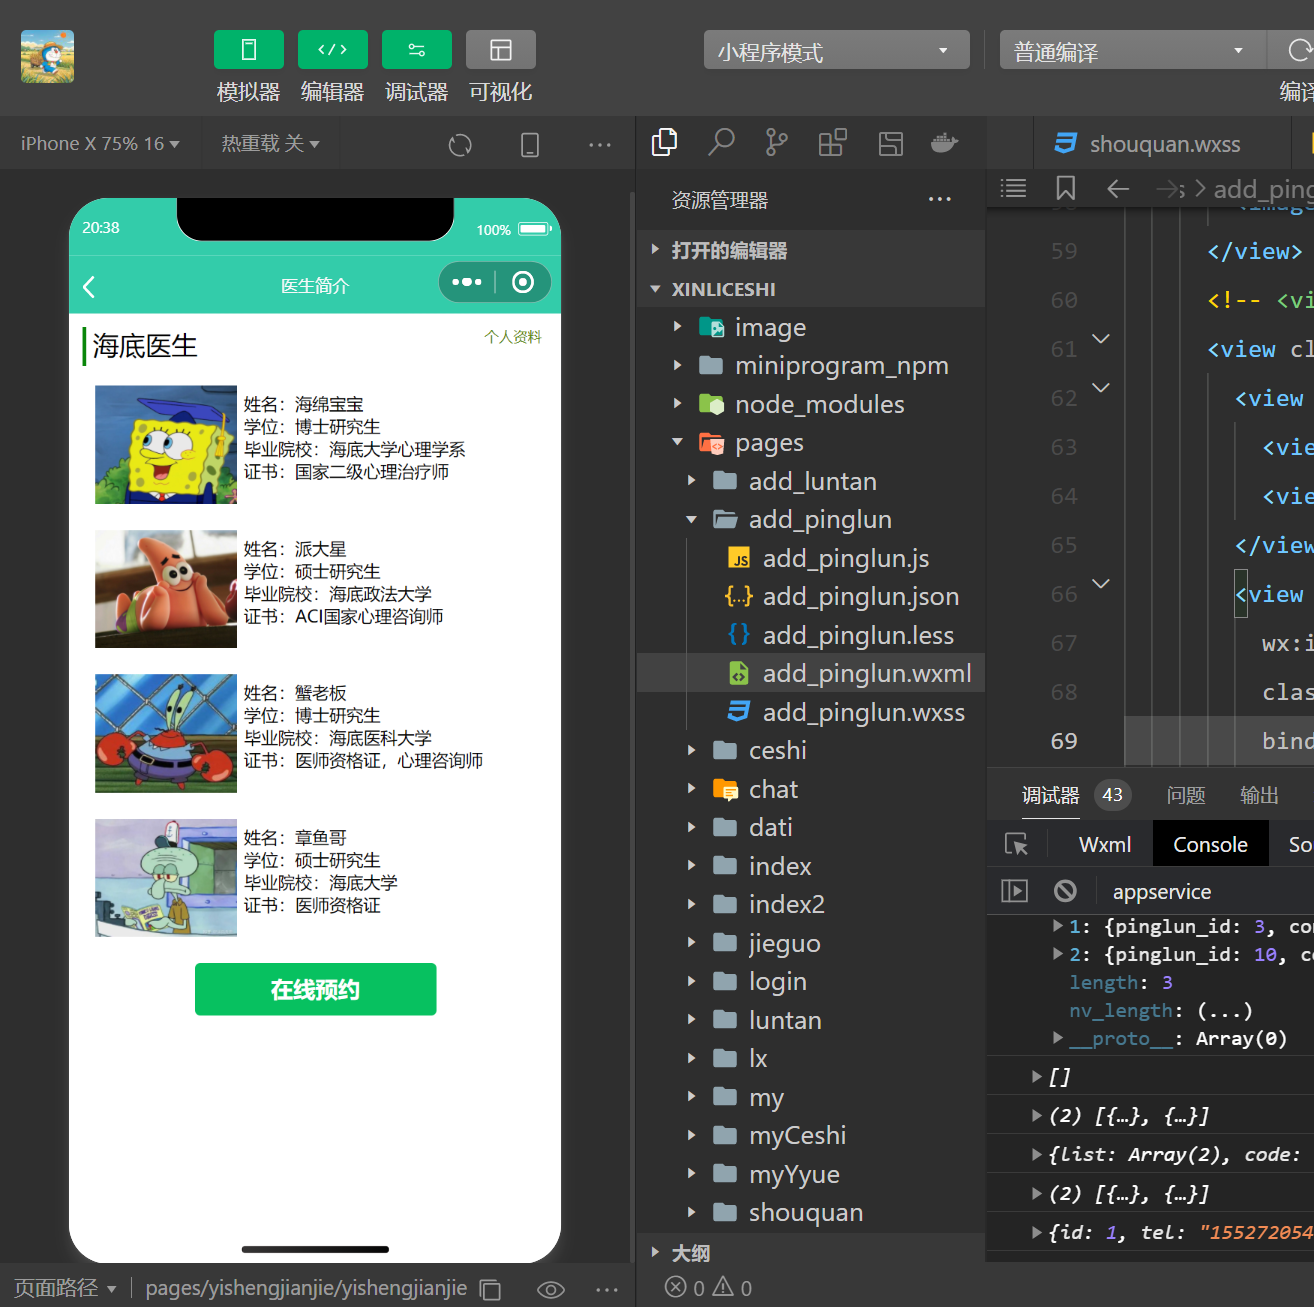Open resource manager more actions menu
The image size is (1314, 1307).
pos(940,200)
